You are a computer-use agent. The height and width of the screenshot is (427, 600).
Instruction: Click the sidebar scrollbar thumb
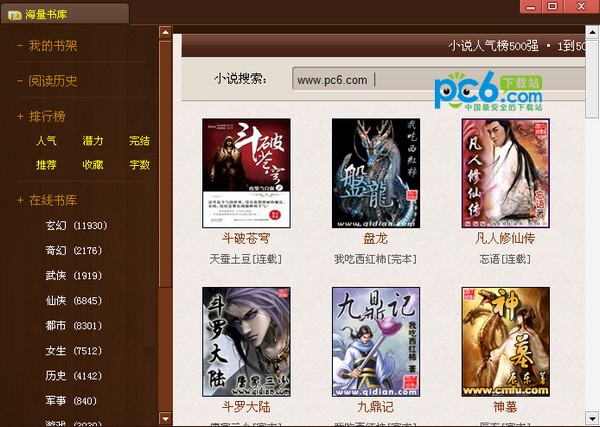(x=165, y=165)
